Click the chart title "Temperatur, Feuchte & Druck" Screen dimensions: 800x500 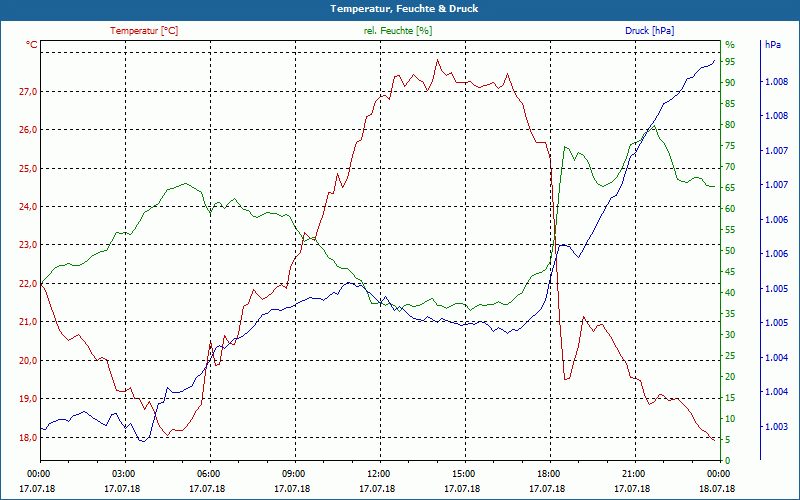click(404, 9)
